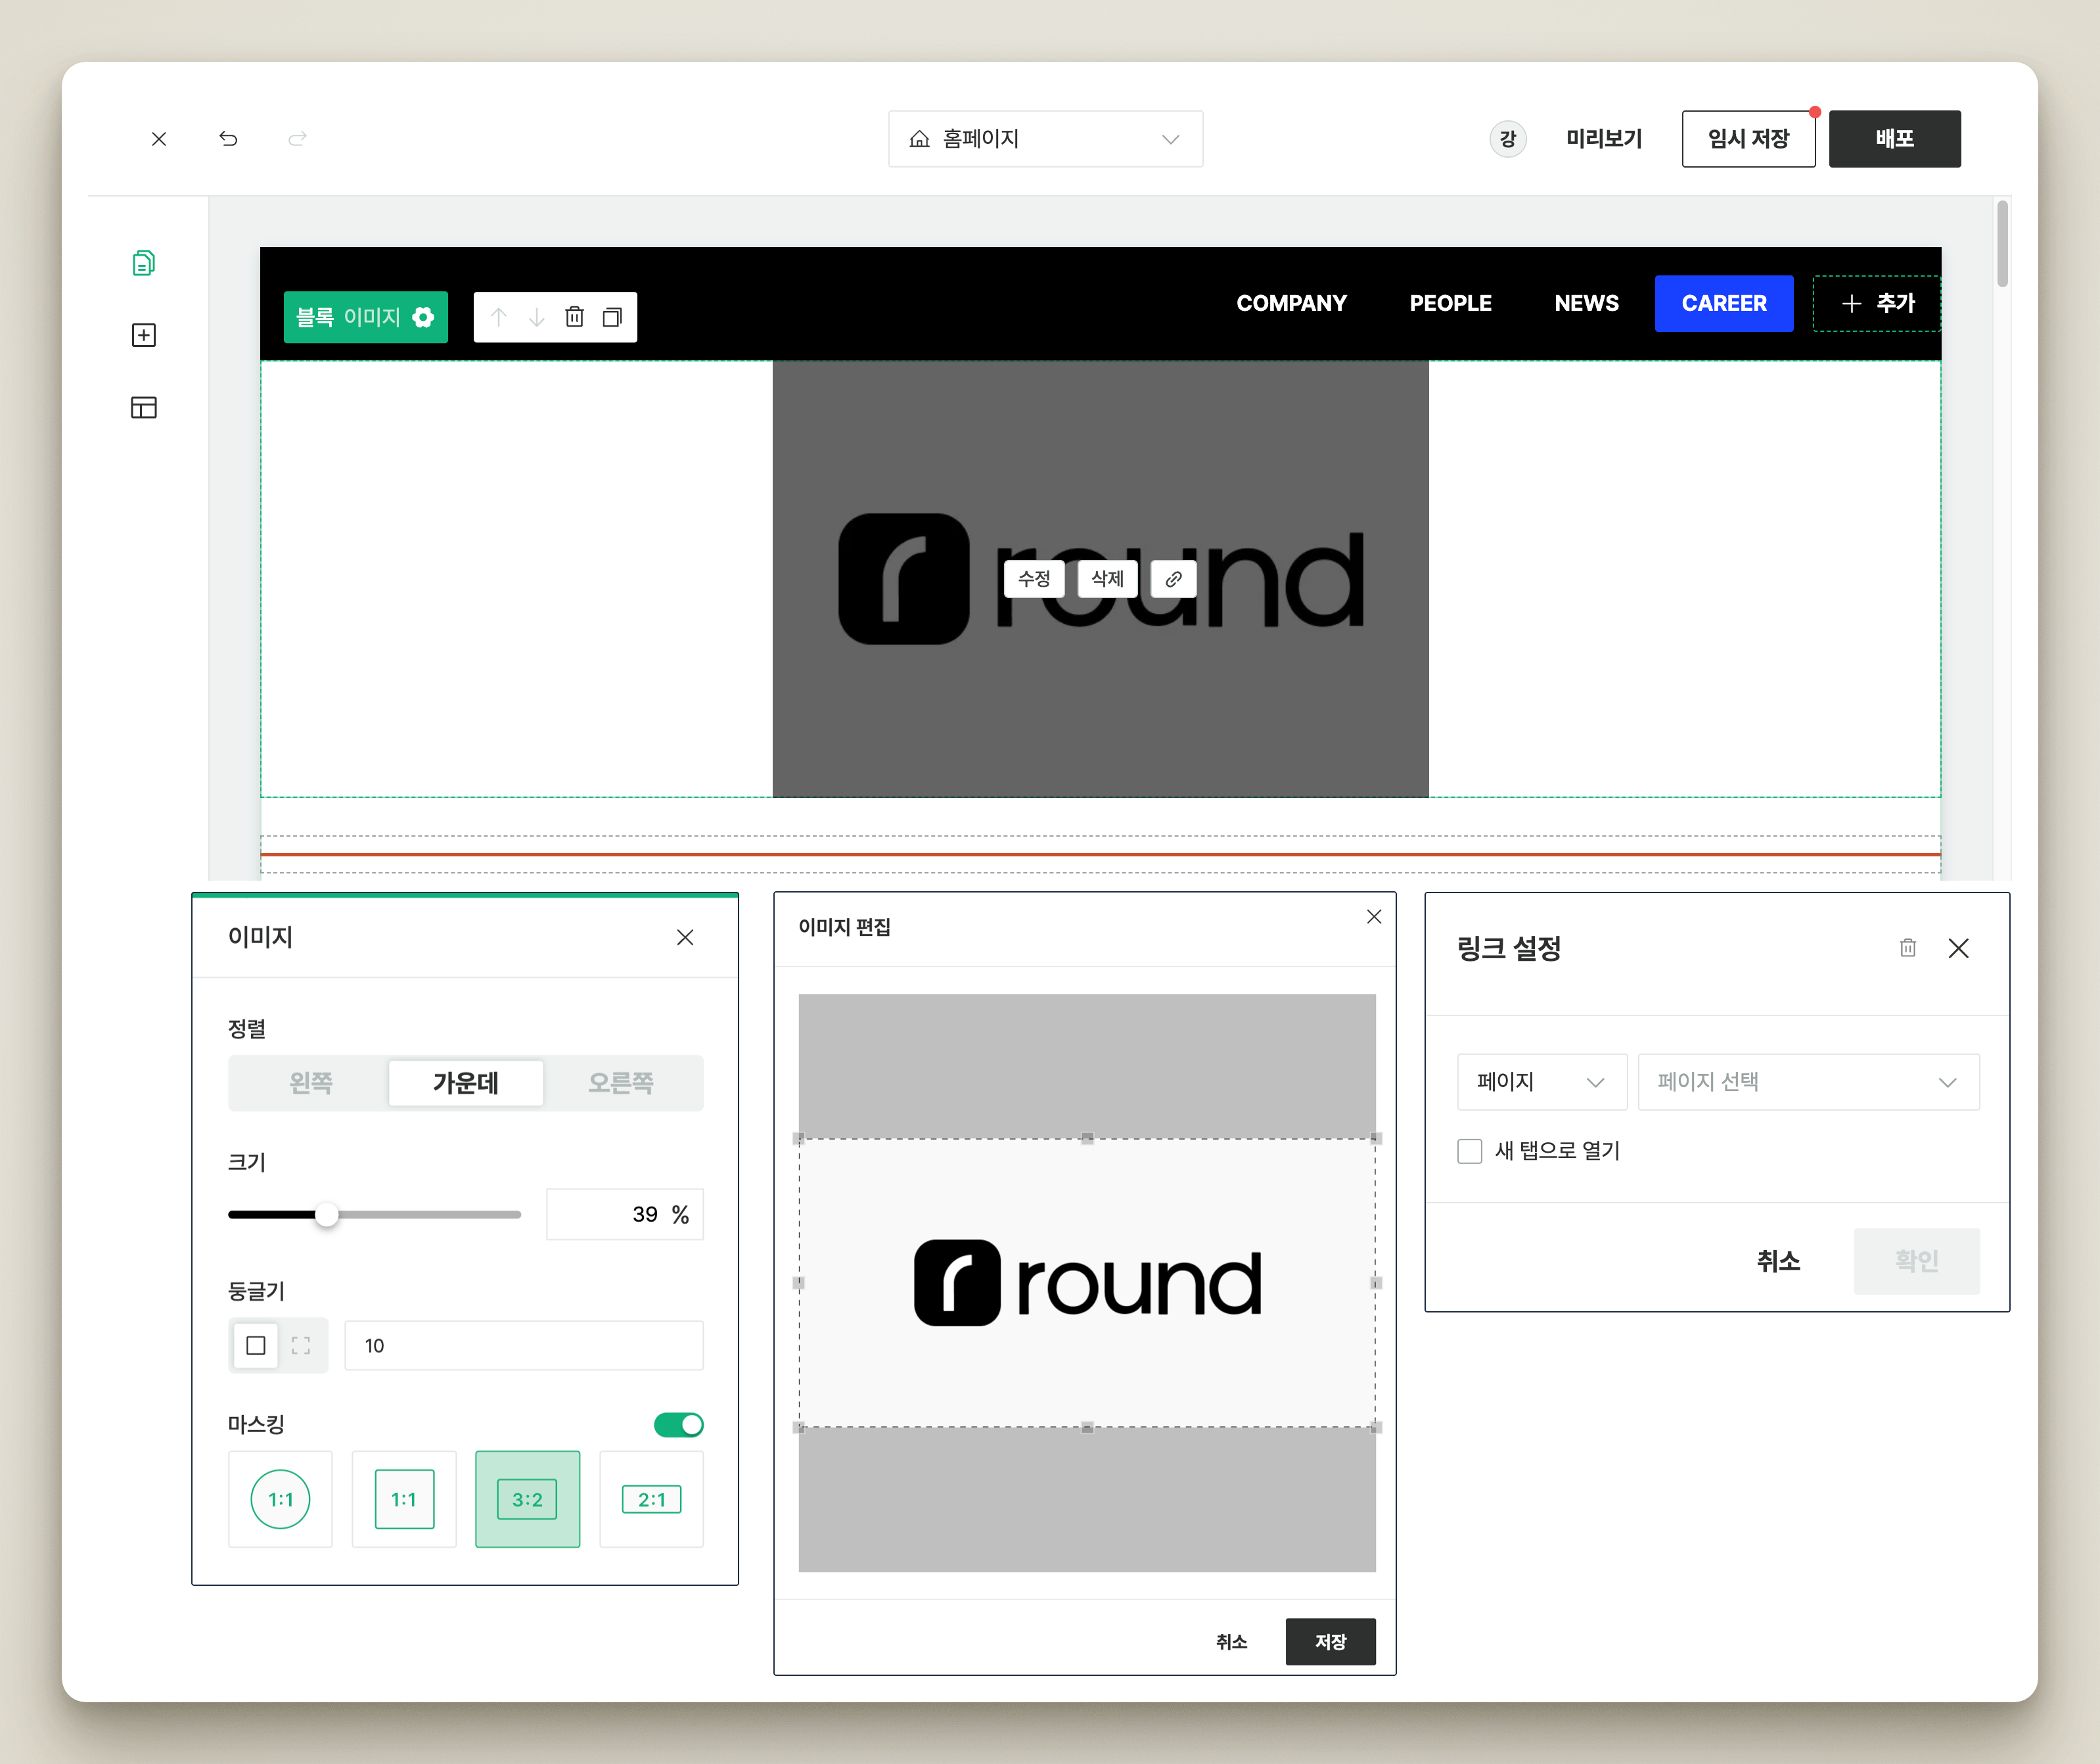Select square corner rounding icon
Viewport: 2100px width, 1764px height.
point(256,1346)
